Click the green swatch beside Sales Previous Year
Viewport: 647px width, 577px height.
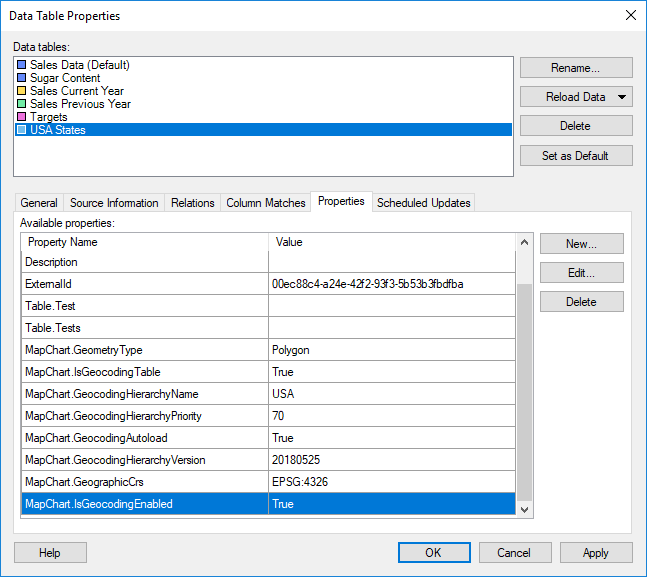coord(21,104)
